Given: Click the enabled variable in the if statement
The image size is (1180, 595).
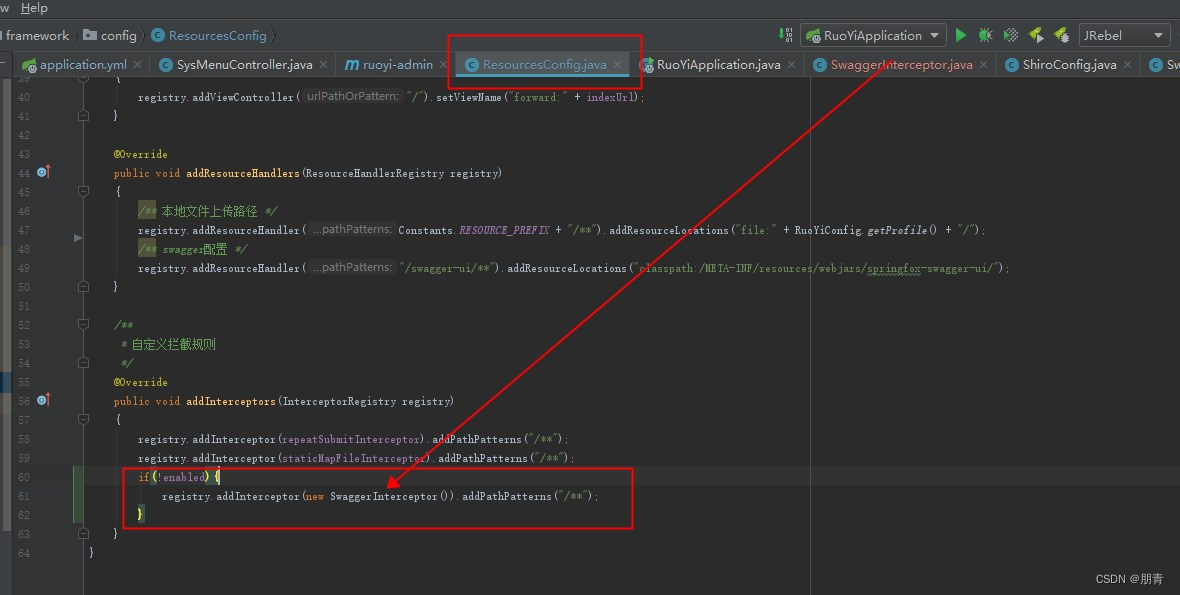Looking at the screenshot, I should click(x=184, y=477).
